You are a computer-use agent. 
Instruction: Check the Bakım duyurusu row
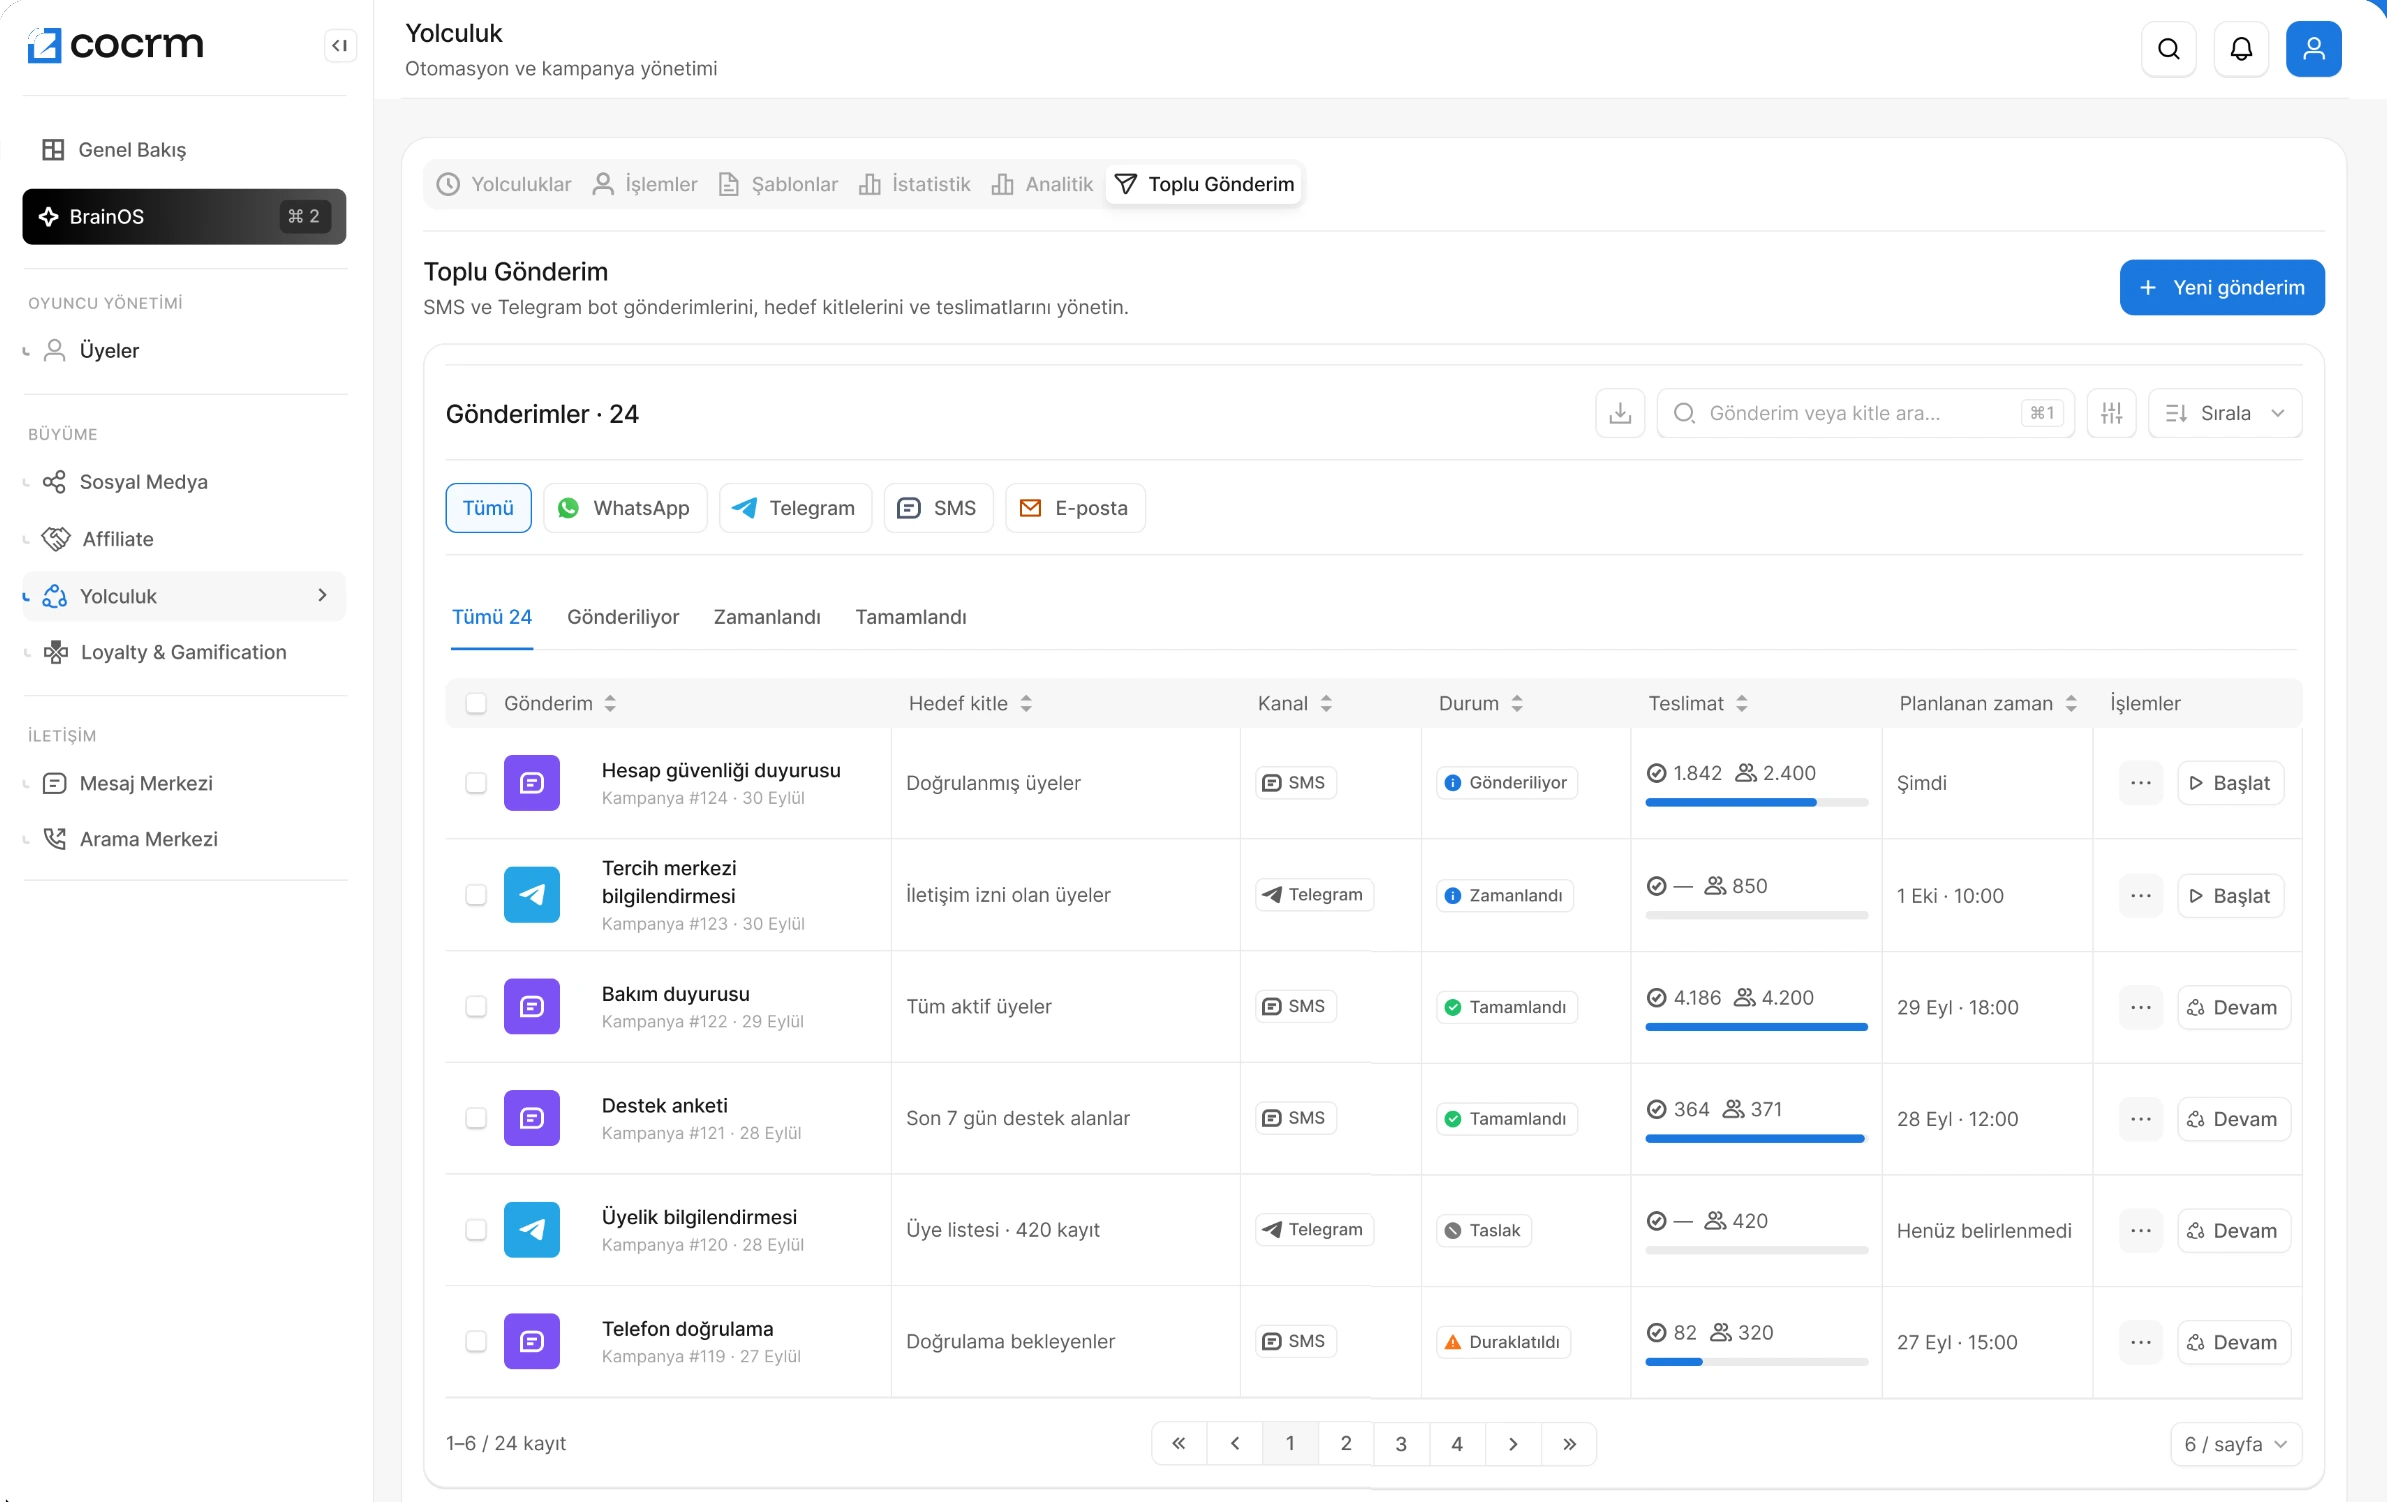[x=476, y=1006]
